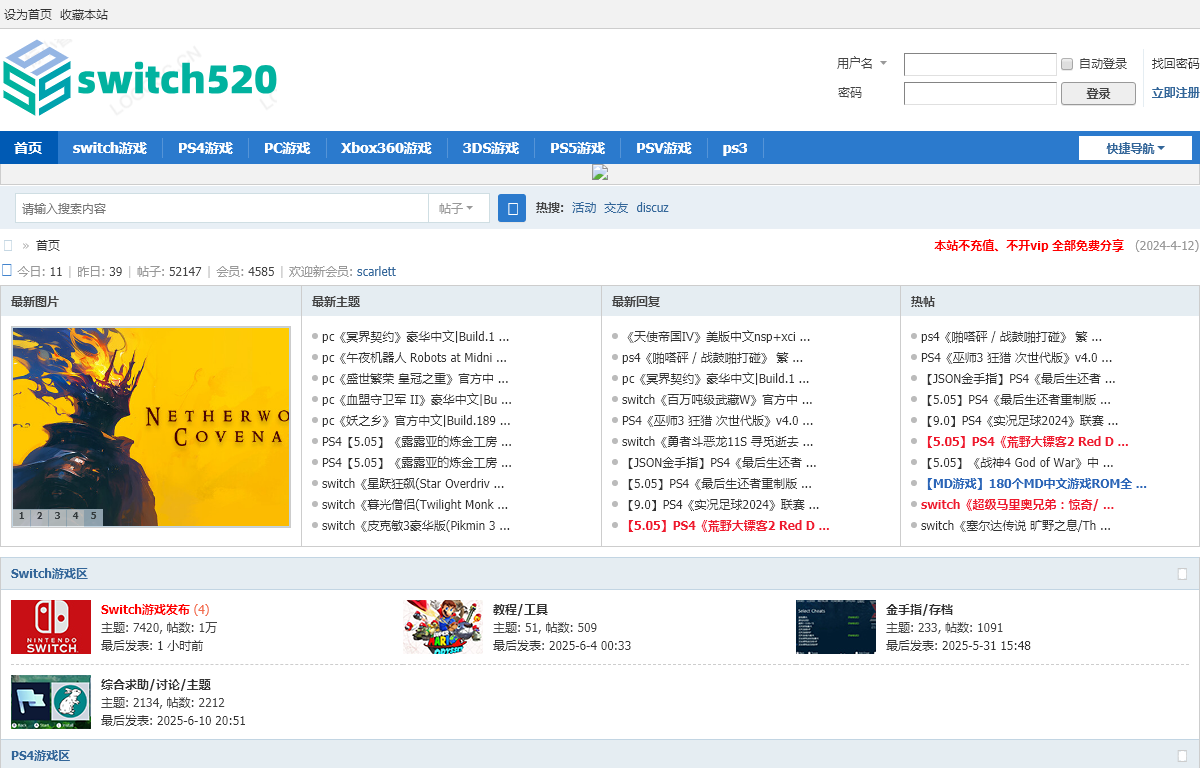Screen dimensions: 1200x768
Task: Open the Switch游戏区 section heading
Action: (x=49, y=574)
